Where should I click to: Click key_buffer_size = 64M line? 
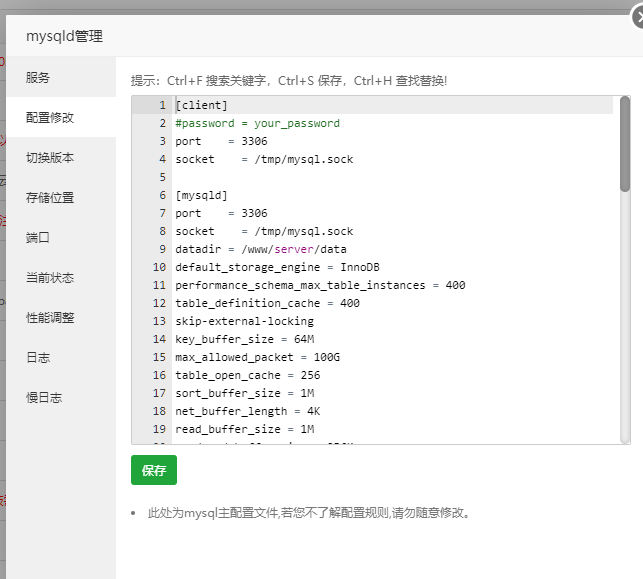[244, 340]
